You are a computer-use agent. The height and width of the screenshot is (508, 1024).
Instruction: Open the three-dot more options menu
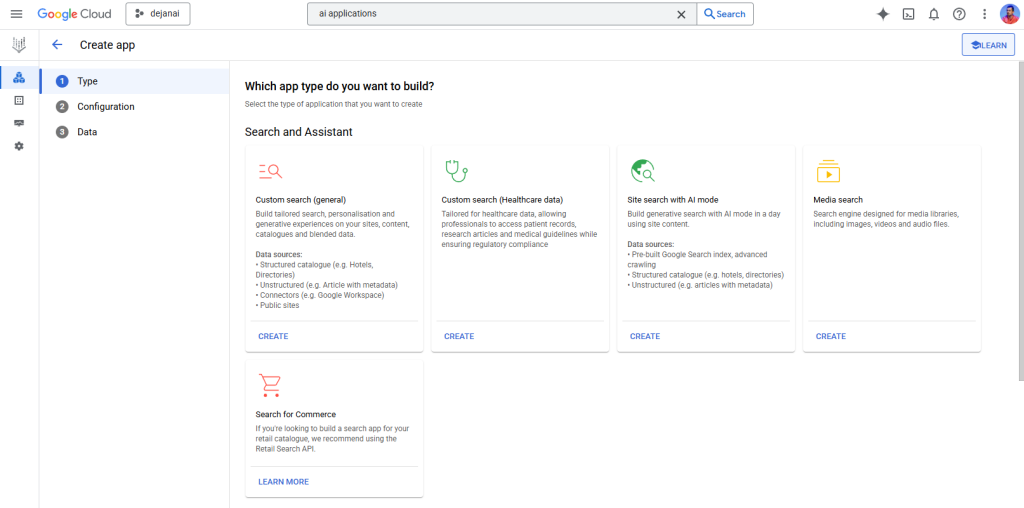point(985,14)
